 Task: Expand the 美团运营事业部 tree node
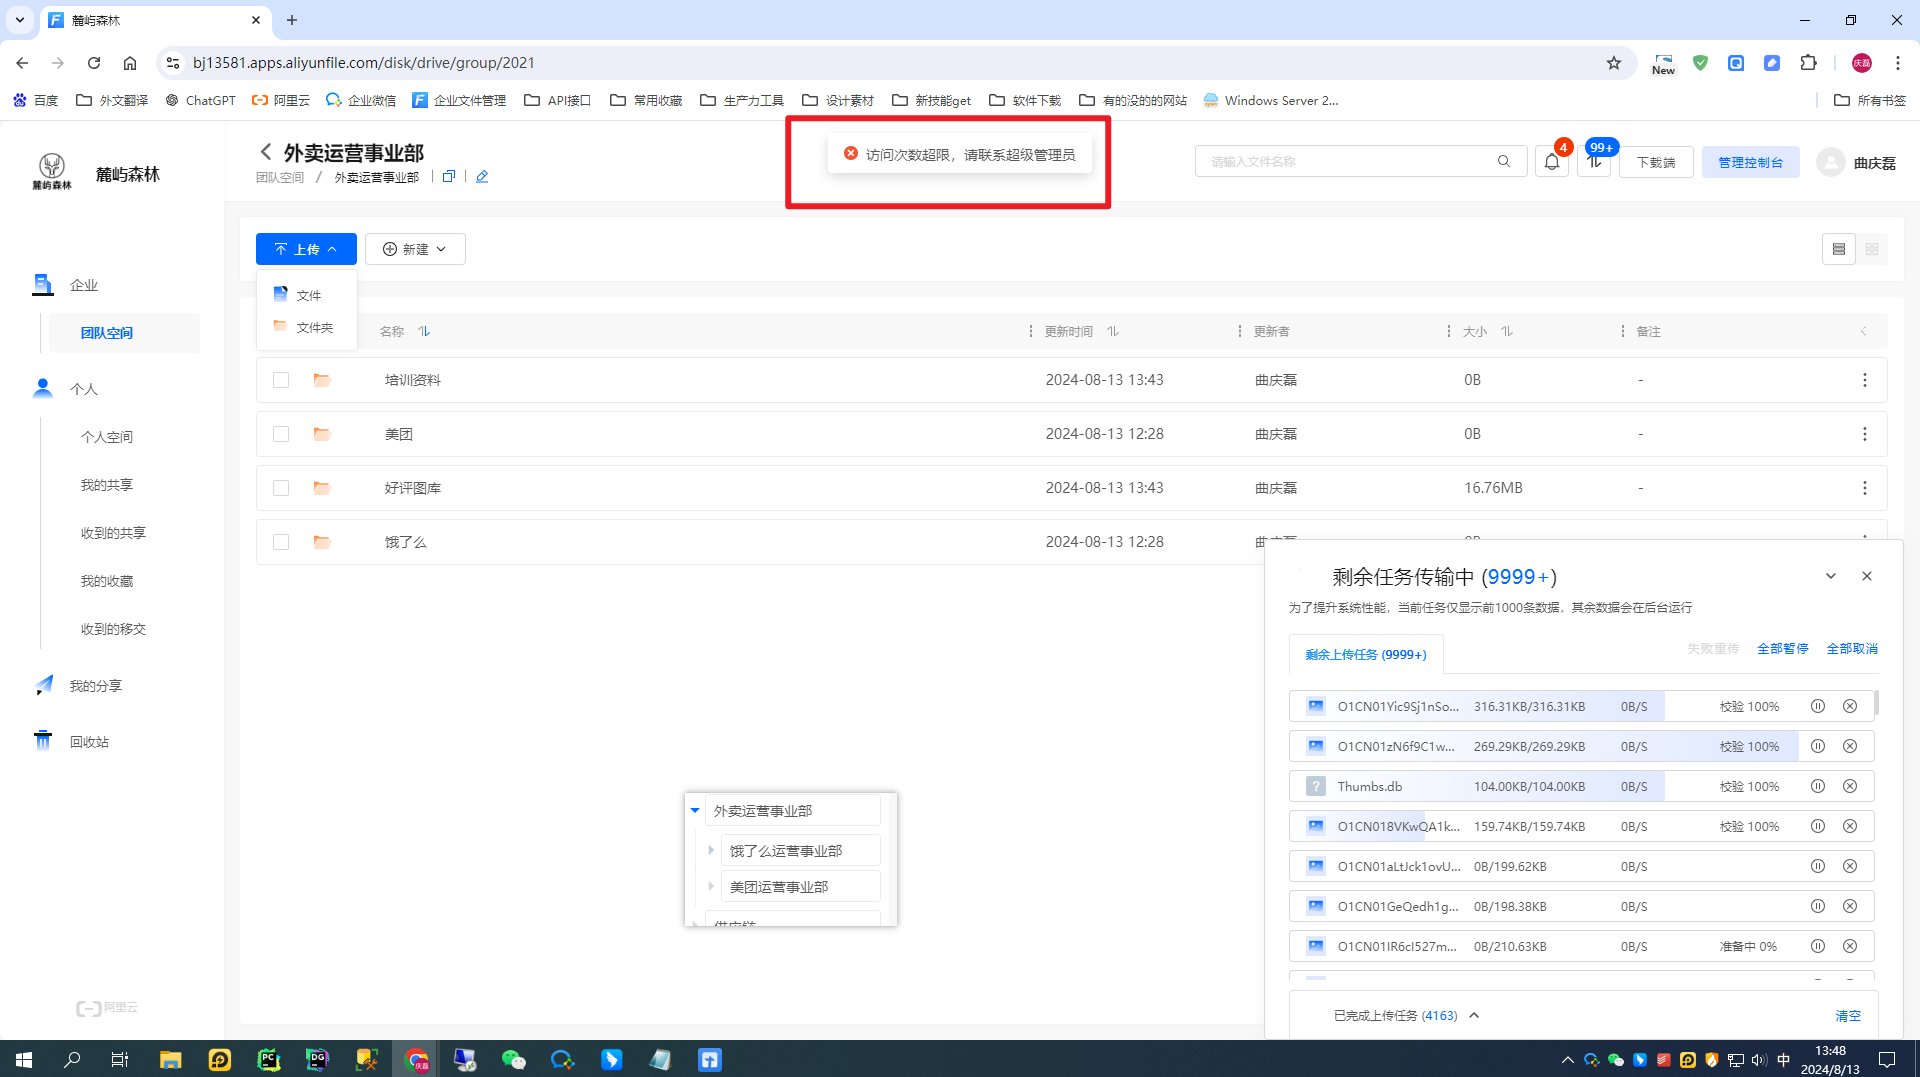tap(711, 886)
